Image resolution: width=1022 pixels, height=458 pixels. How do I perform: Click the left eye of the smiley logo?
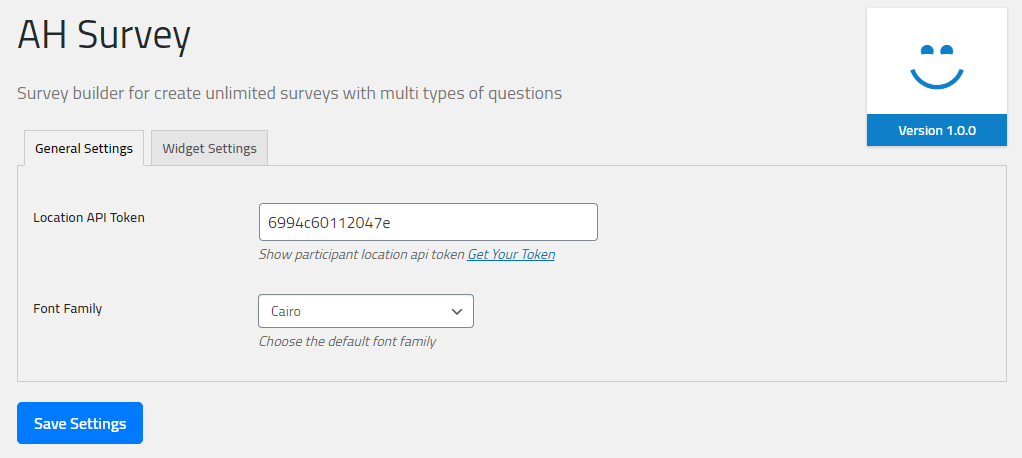pos(926,49)
